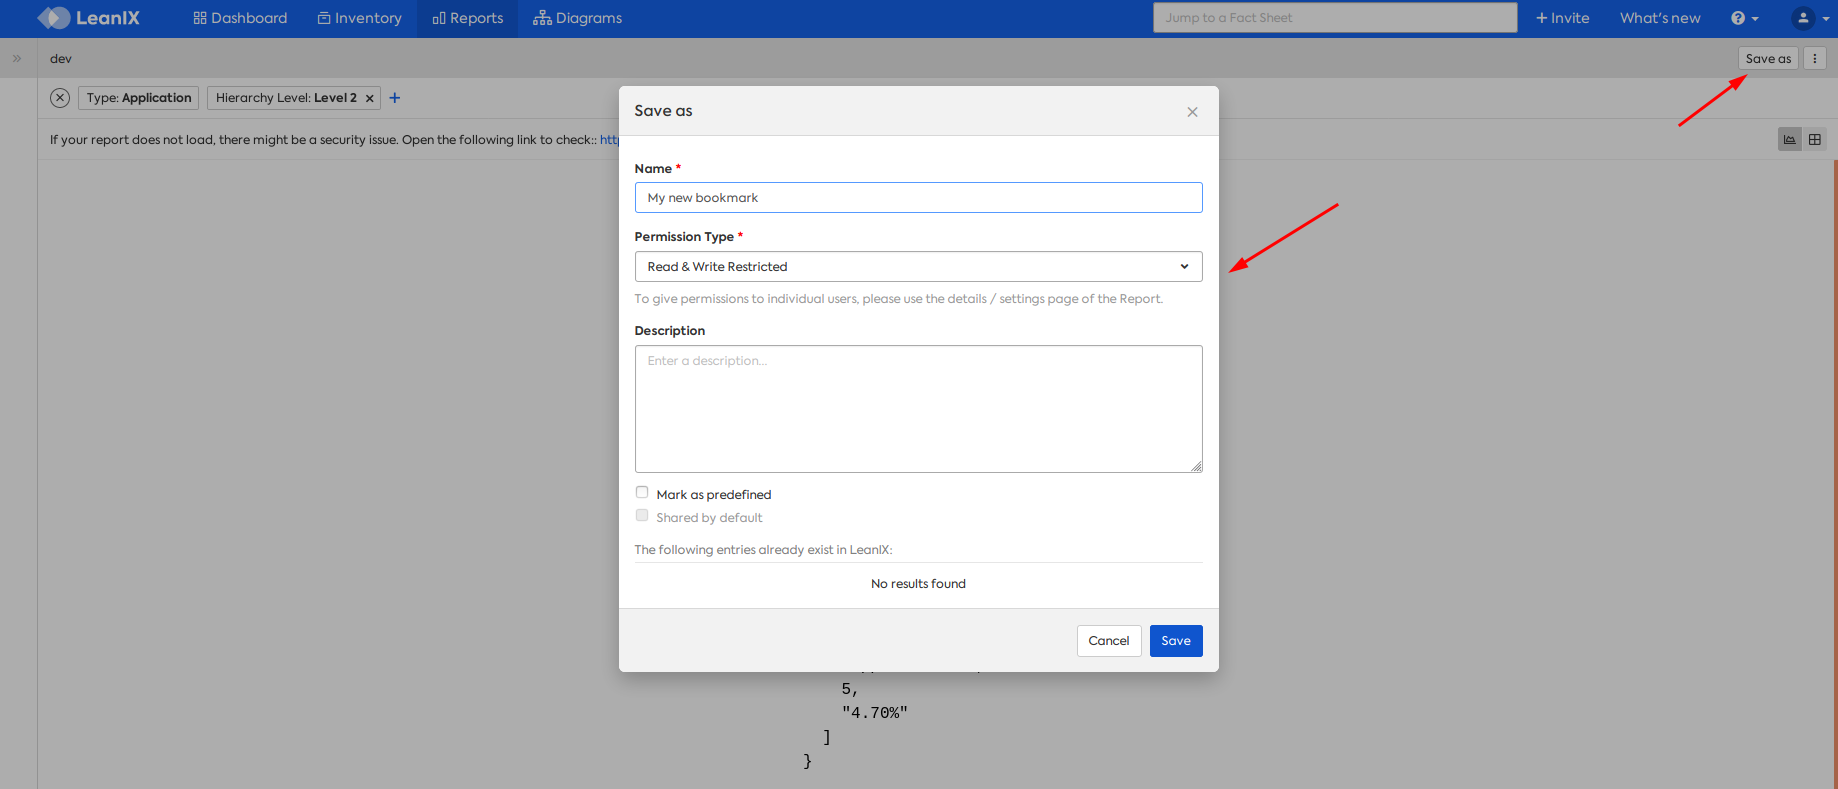Close the Save as dialog
Screen dimensions: 1838x789
(x=1192, y=112)
